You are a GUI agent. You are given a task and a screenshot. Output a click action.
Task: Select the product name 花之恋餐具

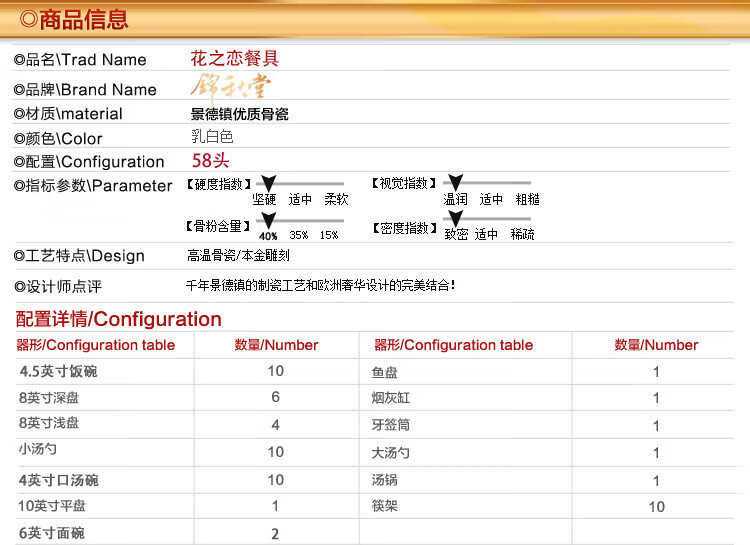pos(234,58)
